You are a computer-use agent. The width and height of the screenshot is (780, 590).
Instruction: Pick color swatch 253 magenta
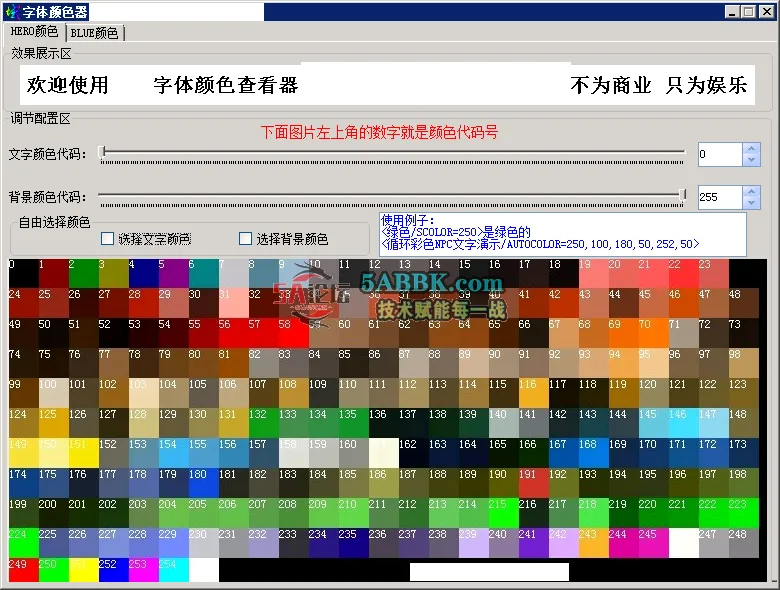coord(144,570)
